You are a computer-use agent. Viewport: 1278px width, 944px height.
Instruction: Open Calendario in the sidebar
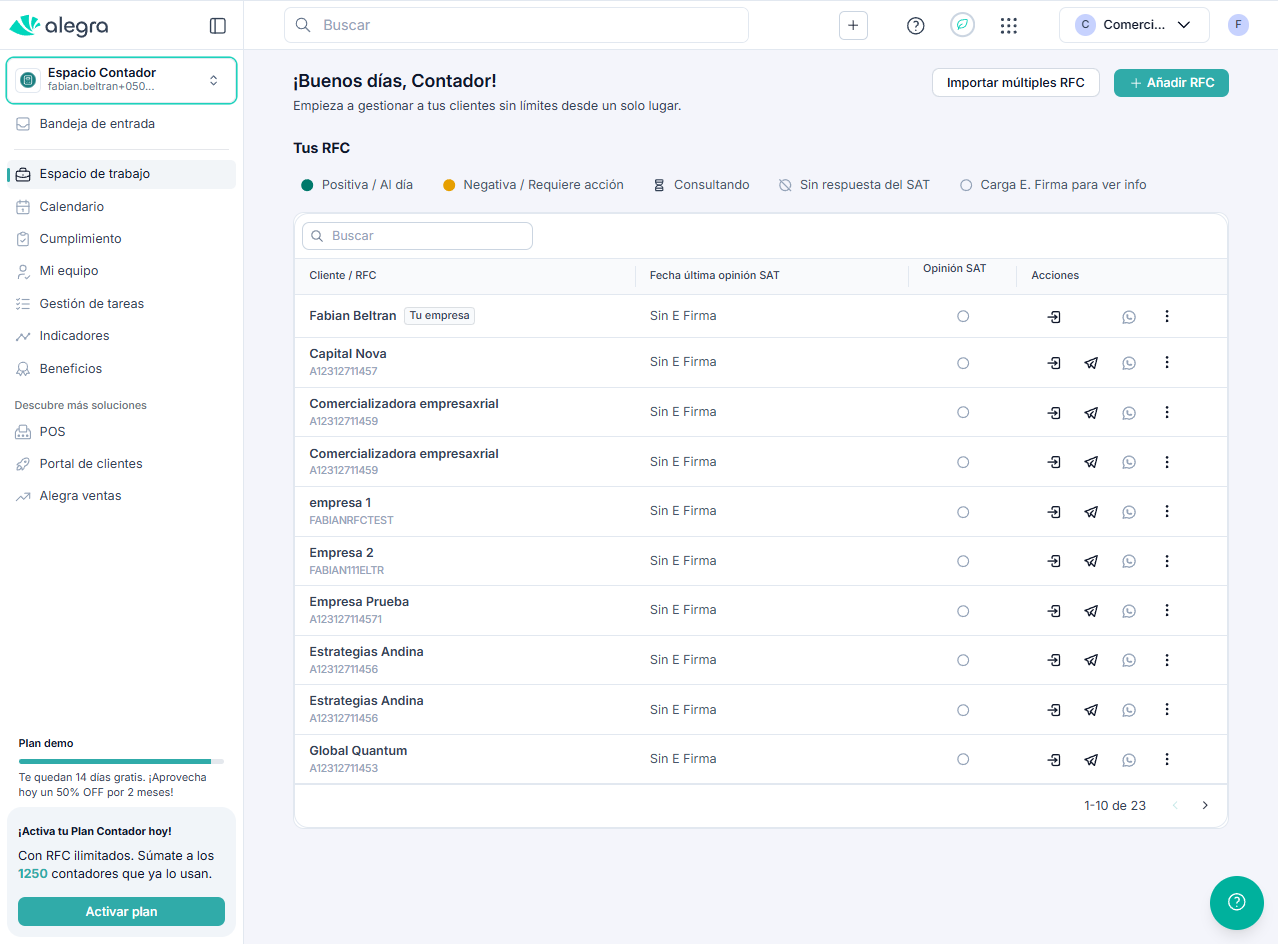[72, 207]
